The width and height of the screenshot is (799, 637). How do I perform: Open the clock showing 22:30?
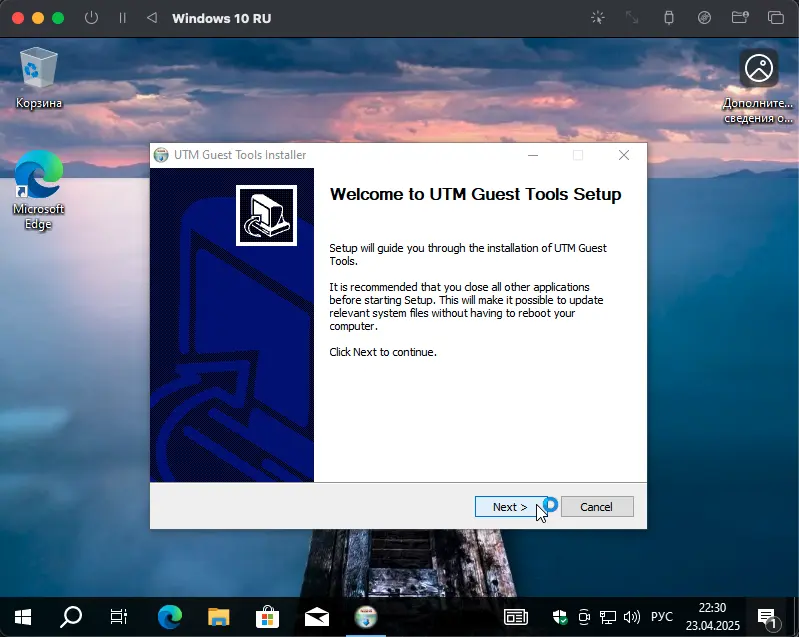712,617
